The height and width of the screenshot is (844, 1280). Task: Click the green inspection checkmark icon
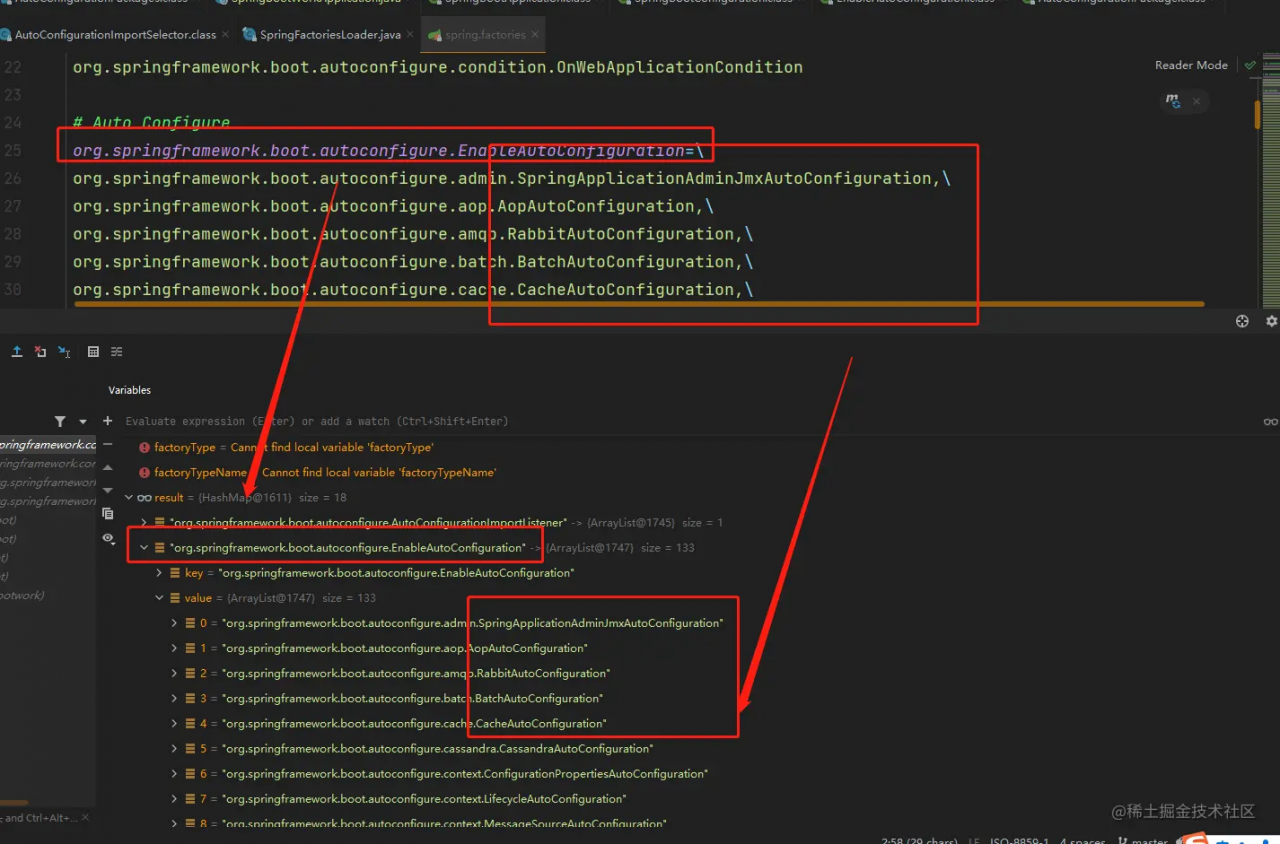coord(1250,65)
